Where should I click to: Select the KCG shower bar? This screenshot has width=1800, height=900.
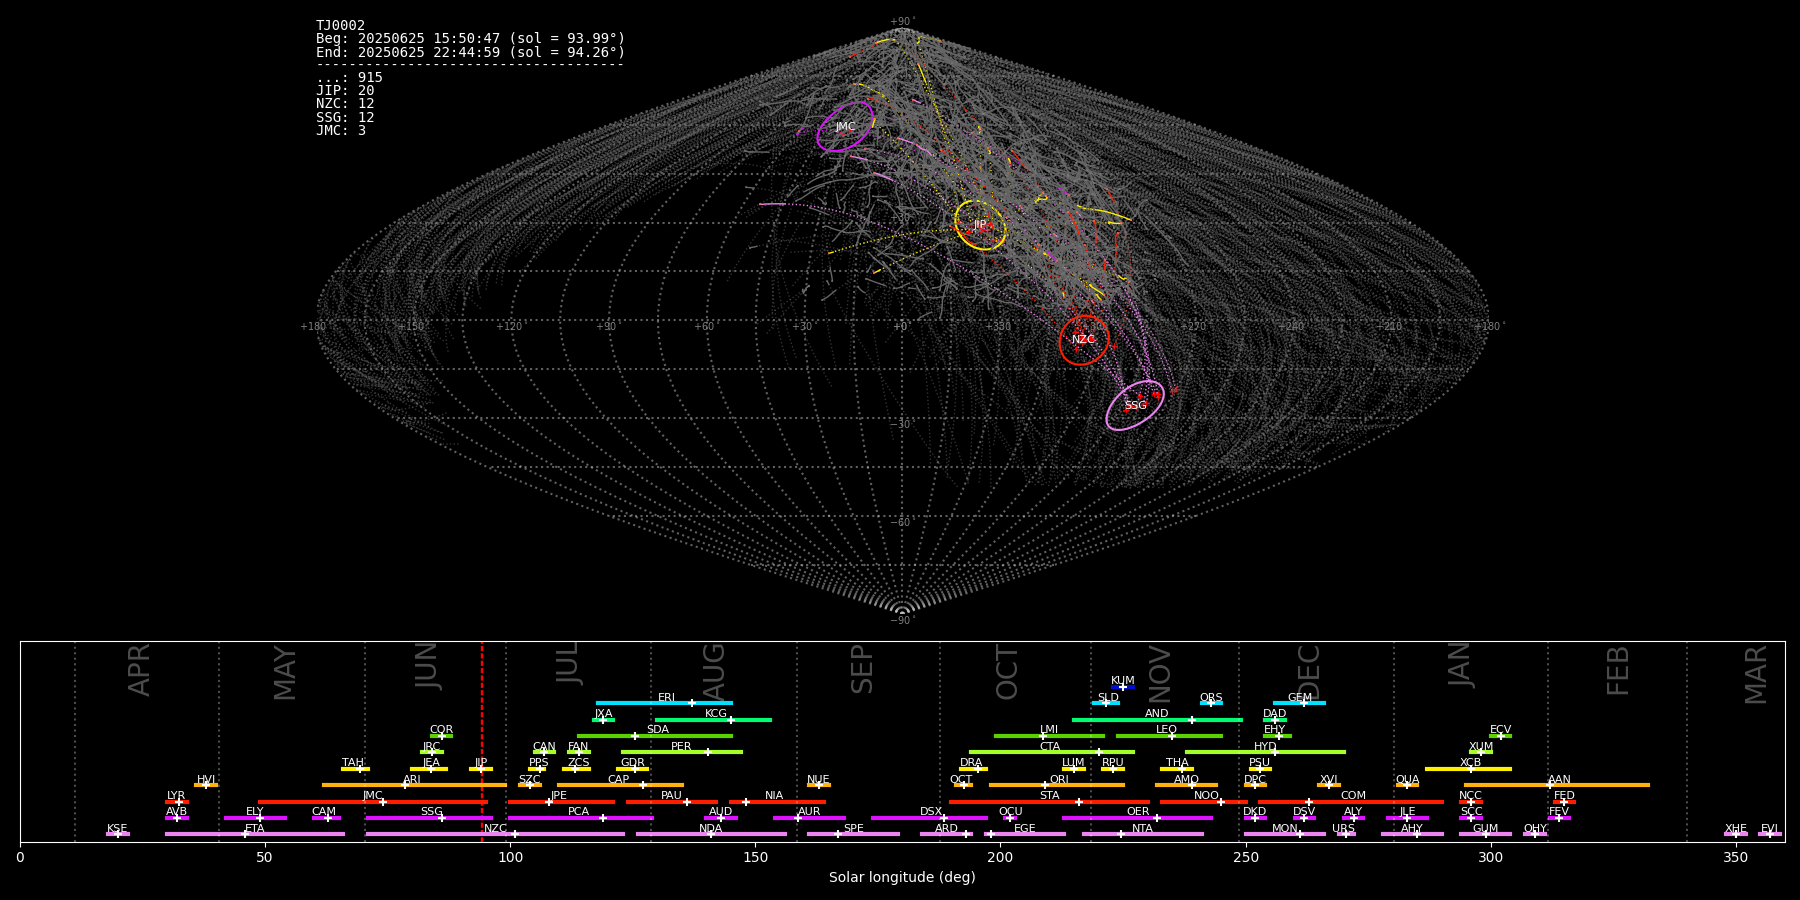[713, 719]
